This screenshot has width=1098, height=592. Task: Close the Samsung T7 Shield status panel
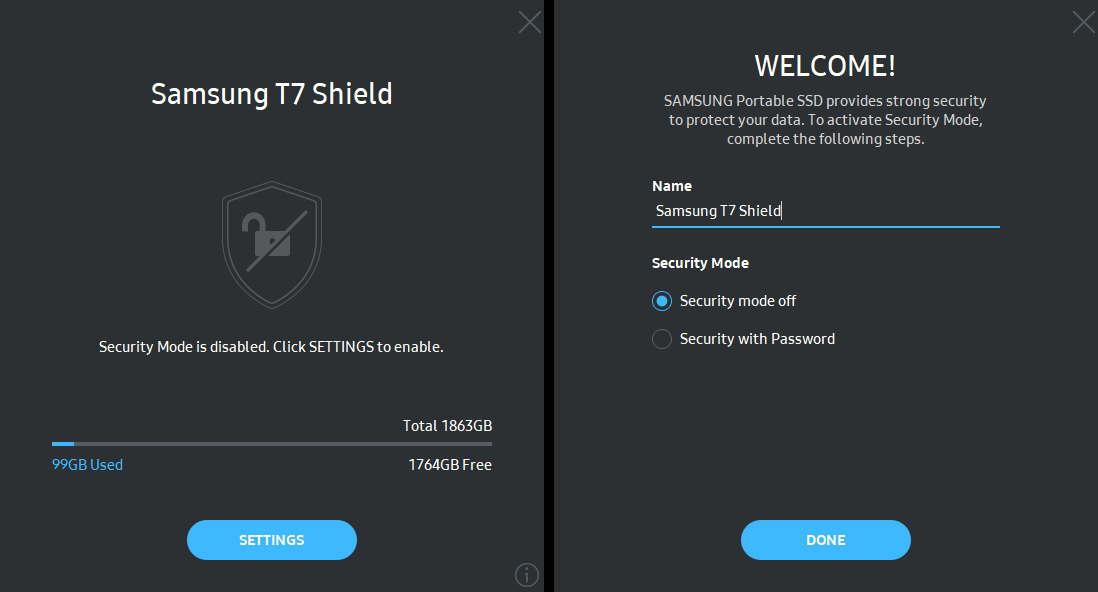[529, 22]
